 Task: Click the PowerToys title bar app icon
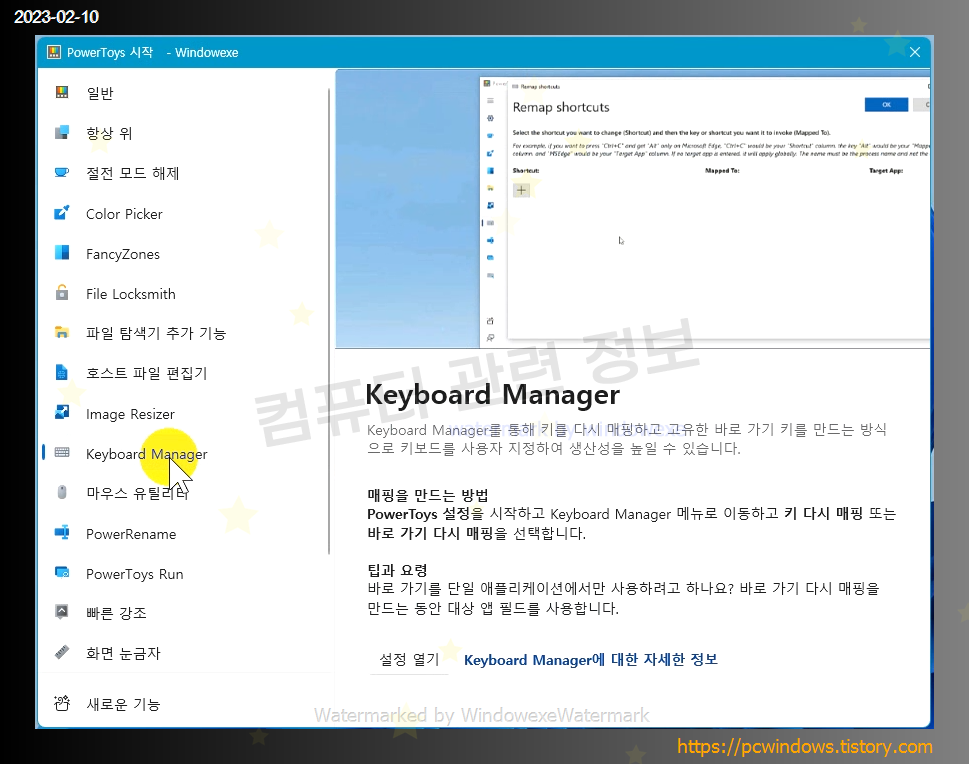click(54, 52)
